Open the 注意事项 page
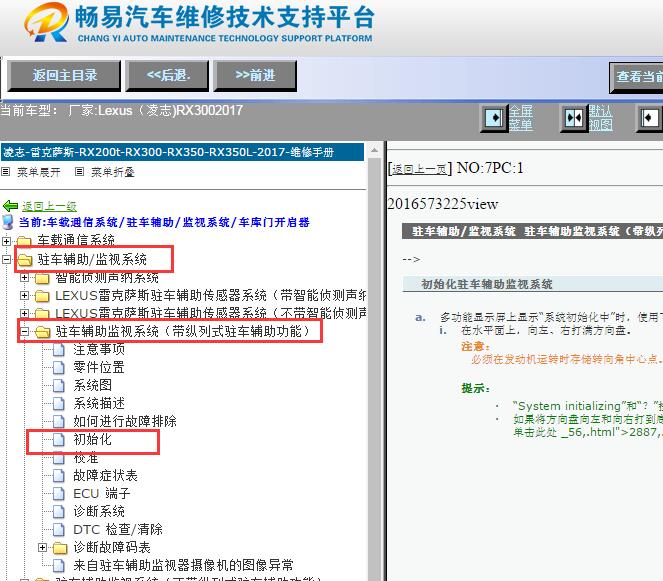The height and width of the screenshot is (581, 663). click(99, 349)
